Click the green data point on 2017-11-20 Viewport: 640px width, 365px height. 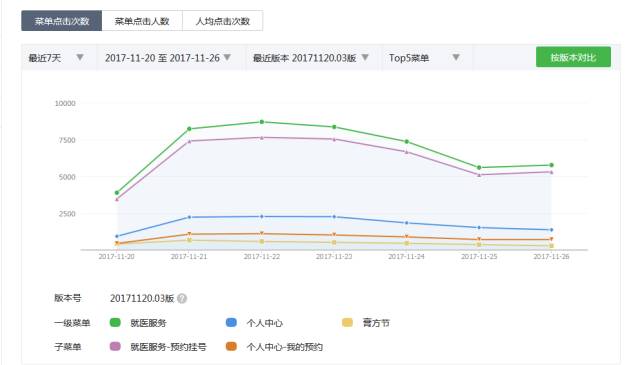click(x=117, y=193)
